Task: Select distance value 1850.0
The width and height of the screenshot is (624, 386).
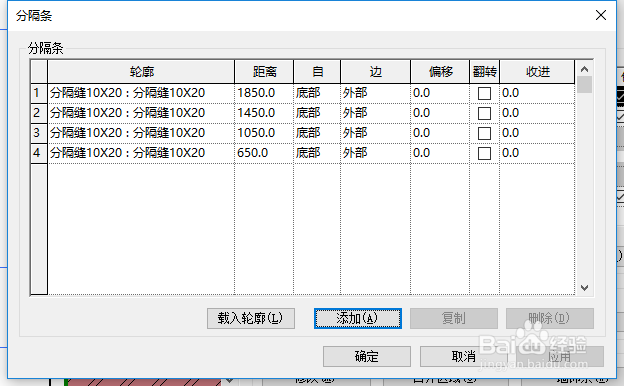Action: (x=264, y=93)
